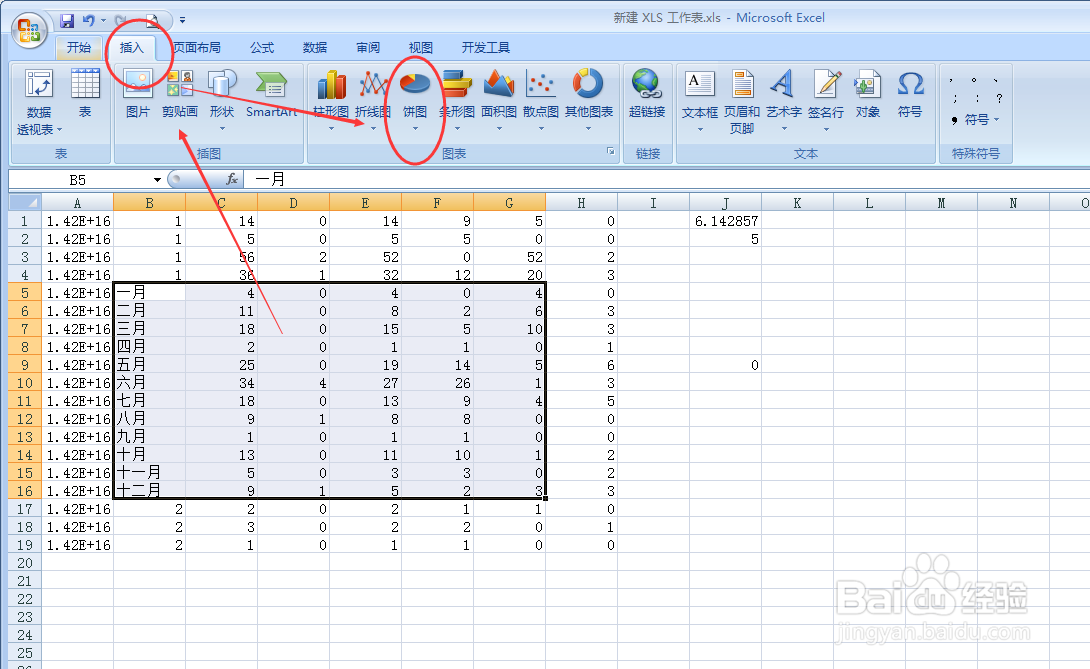
Task: Switch to the 审阅 (Review) tab
Action: (368, 47)
